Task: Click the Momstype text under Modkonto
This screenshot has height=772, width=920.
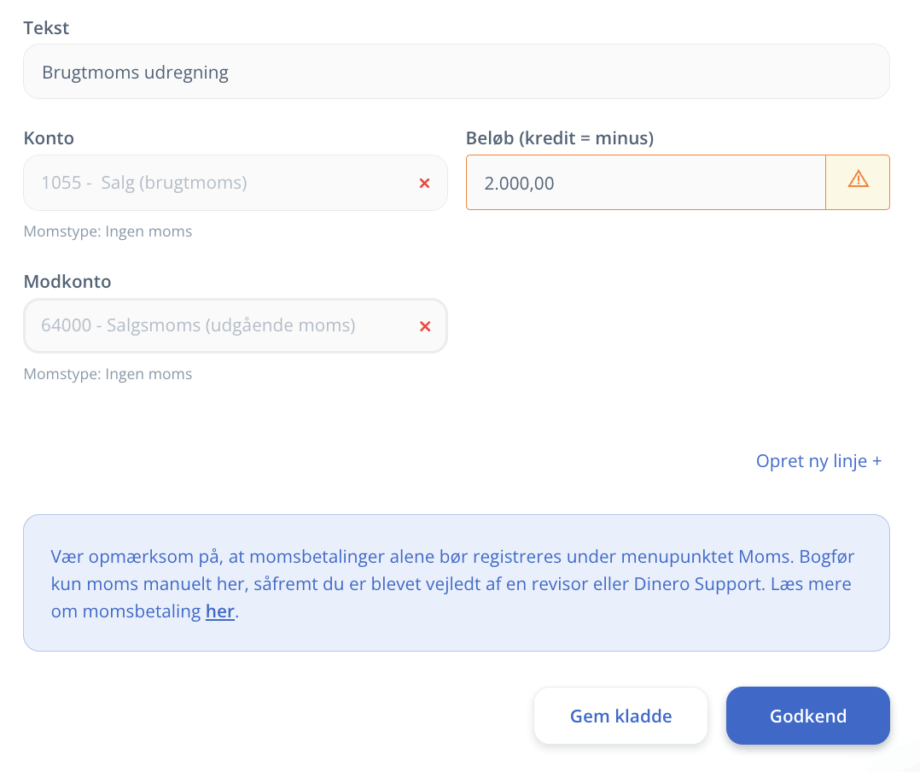Action: pos(107,375)
